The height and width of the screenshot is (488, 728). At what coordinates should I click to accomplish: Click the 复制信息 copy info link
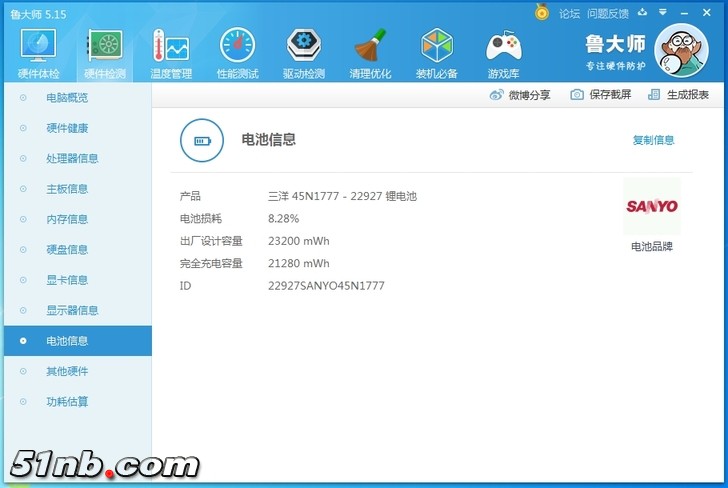653,140
